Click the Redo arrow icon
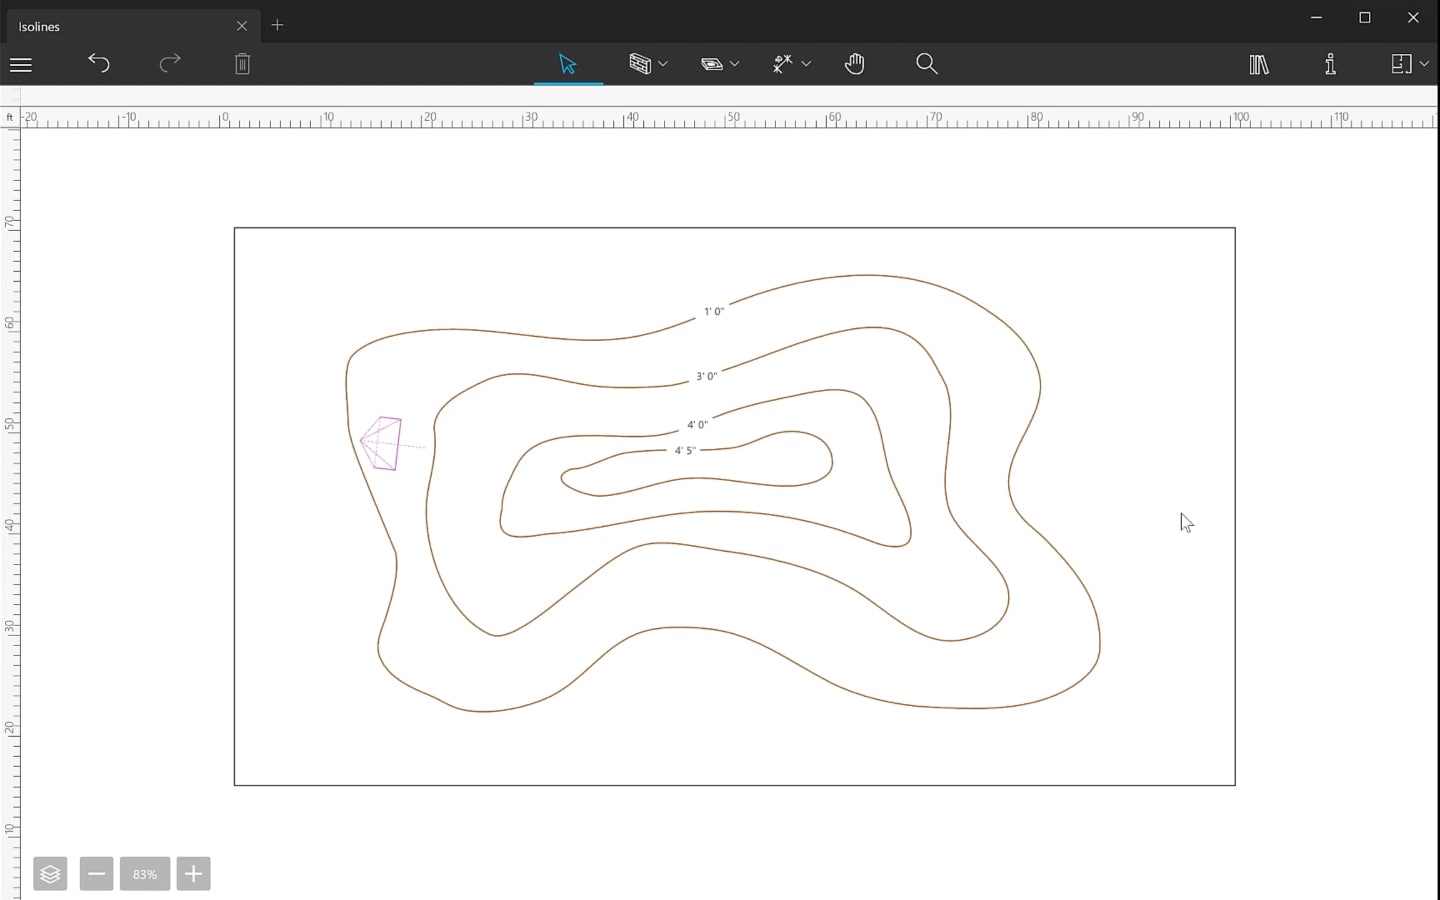The image size is (1440, 900). click(x=170, y=64)
